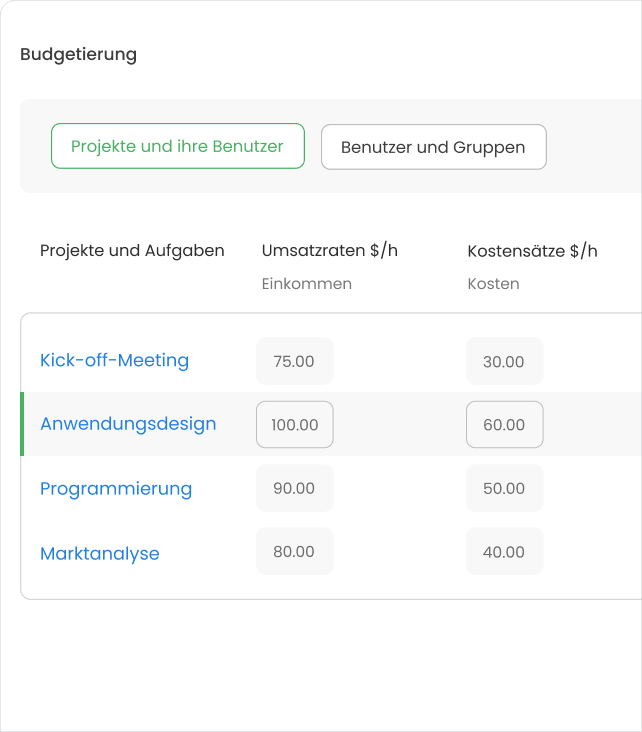The image size is (642, 732).
Task: Switch to Benutzer und Gruppen tab
Action: point(433,147)
